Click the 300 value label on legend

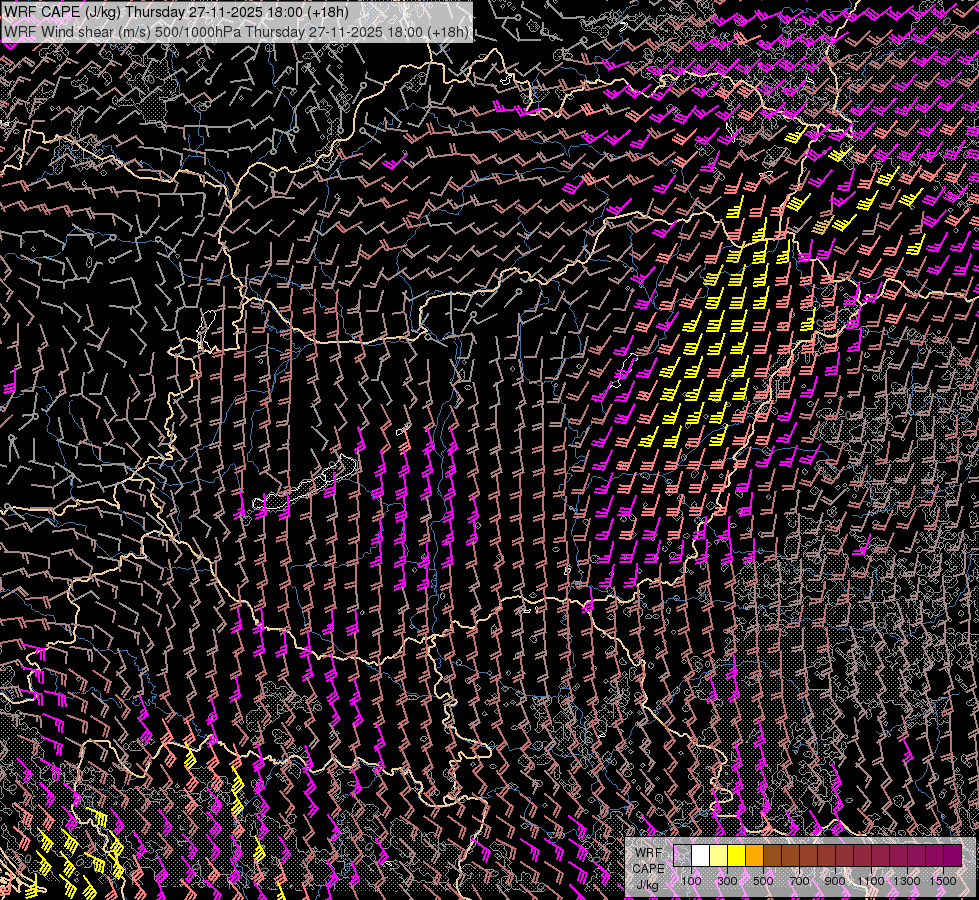tap(727, 881)
